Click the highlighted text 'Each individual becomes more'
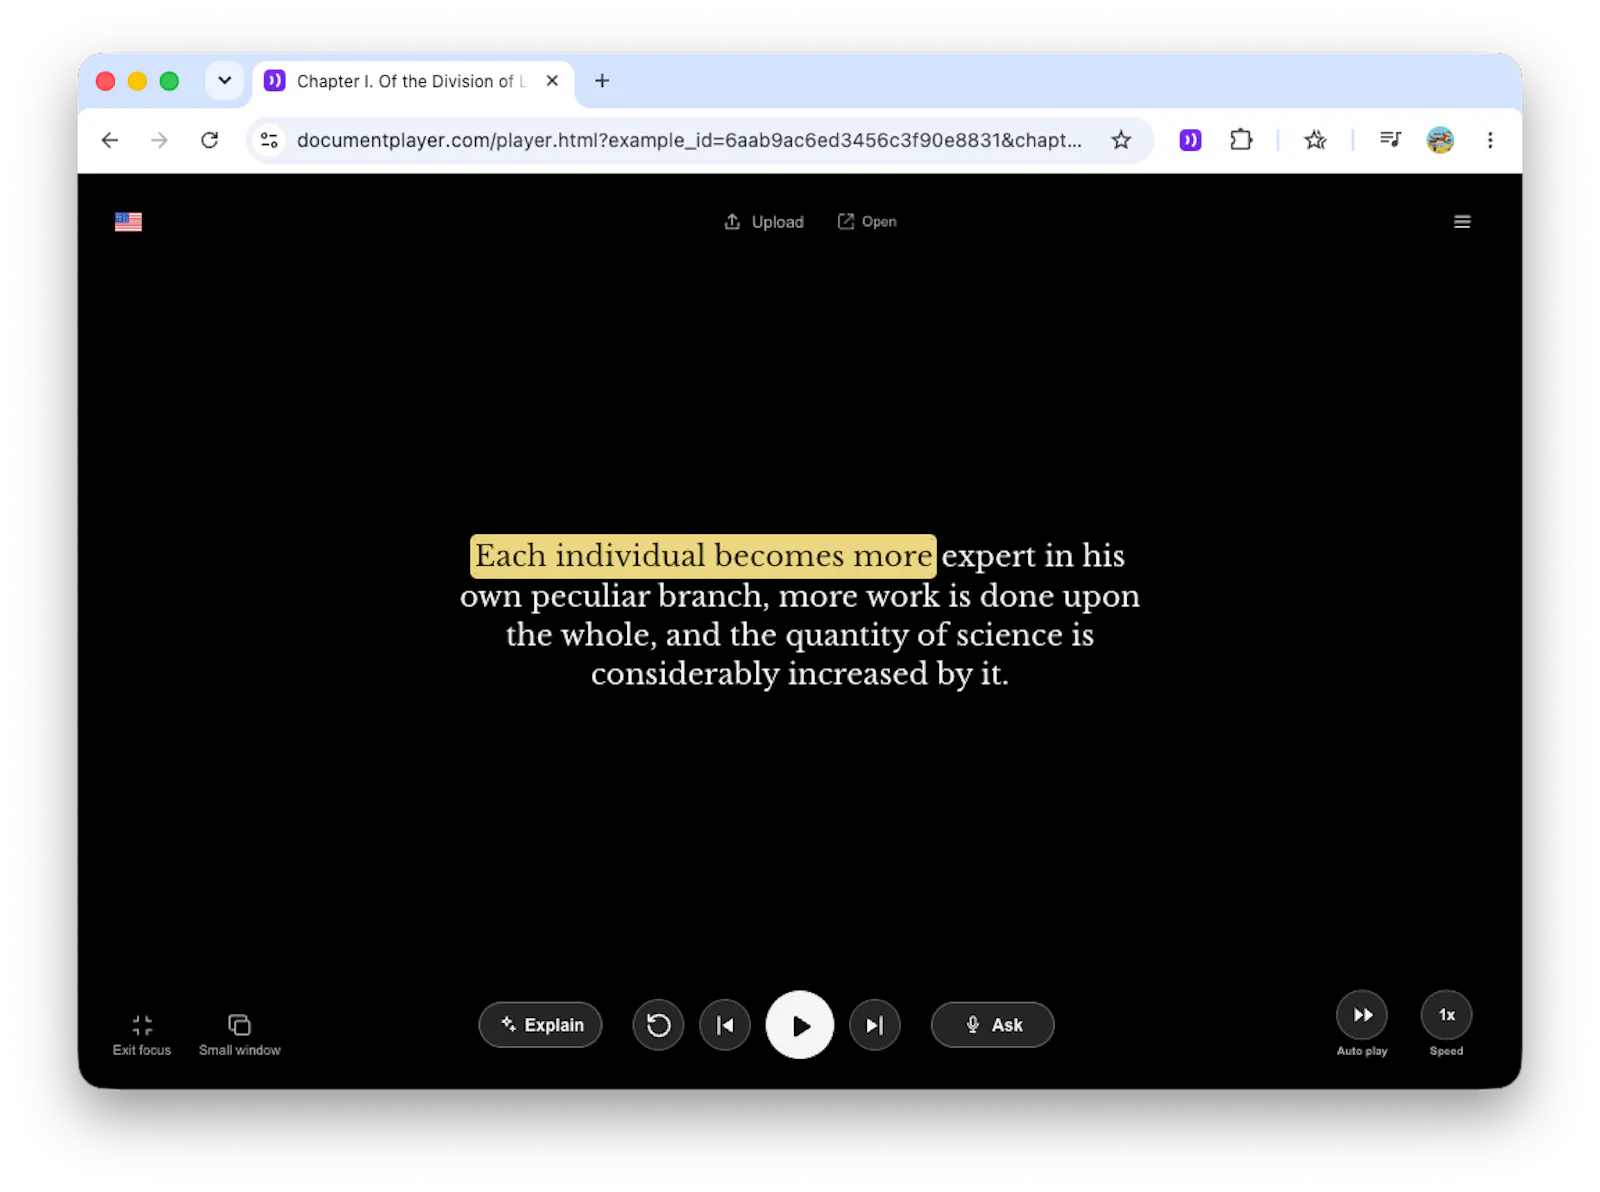The width and height of the screenshot is (1600, 1192). pyautogui.click(x=703, y=556)
